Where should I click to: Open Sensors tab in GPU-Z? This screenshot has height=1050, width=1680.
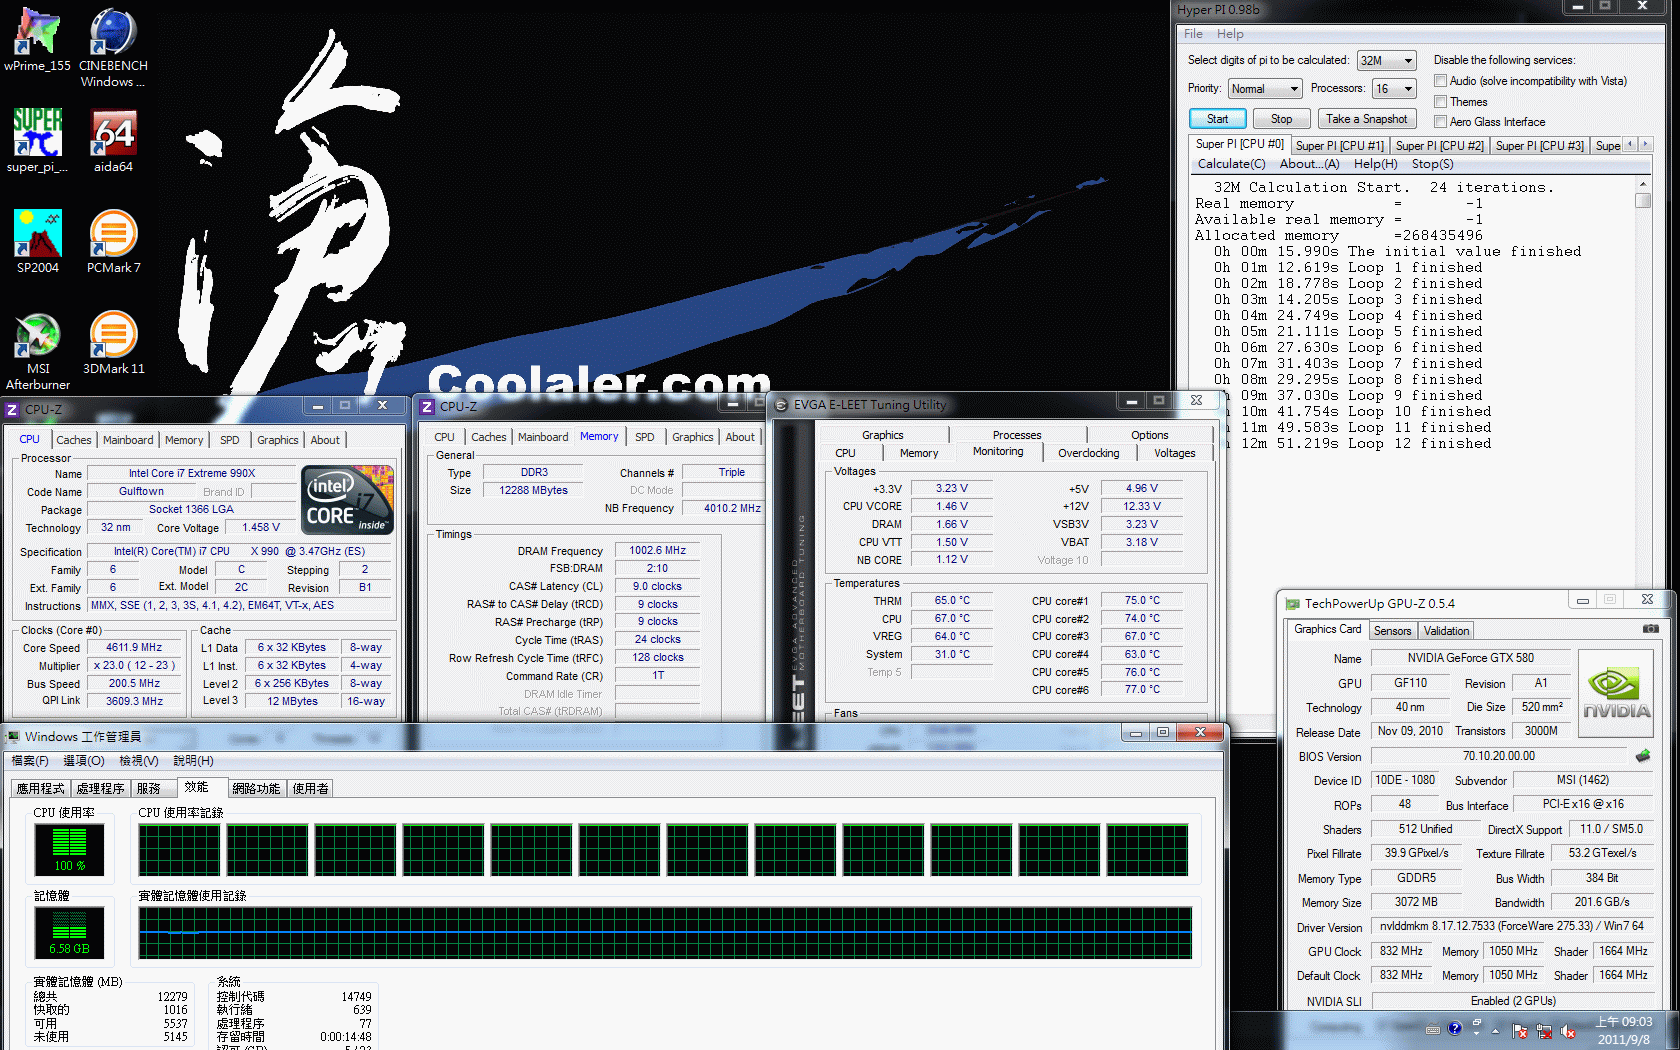click(x=1392, y=631)
